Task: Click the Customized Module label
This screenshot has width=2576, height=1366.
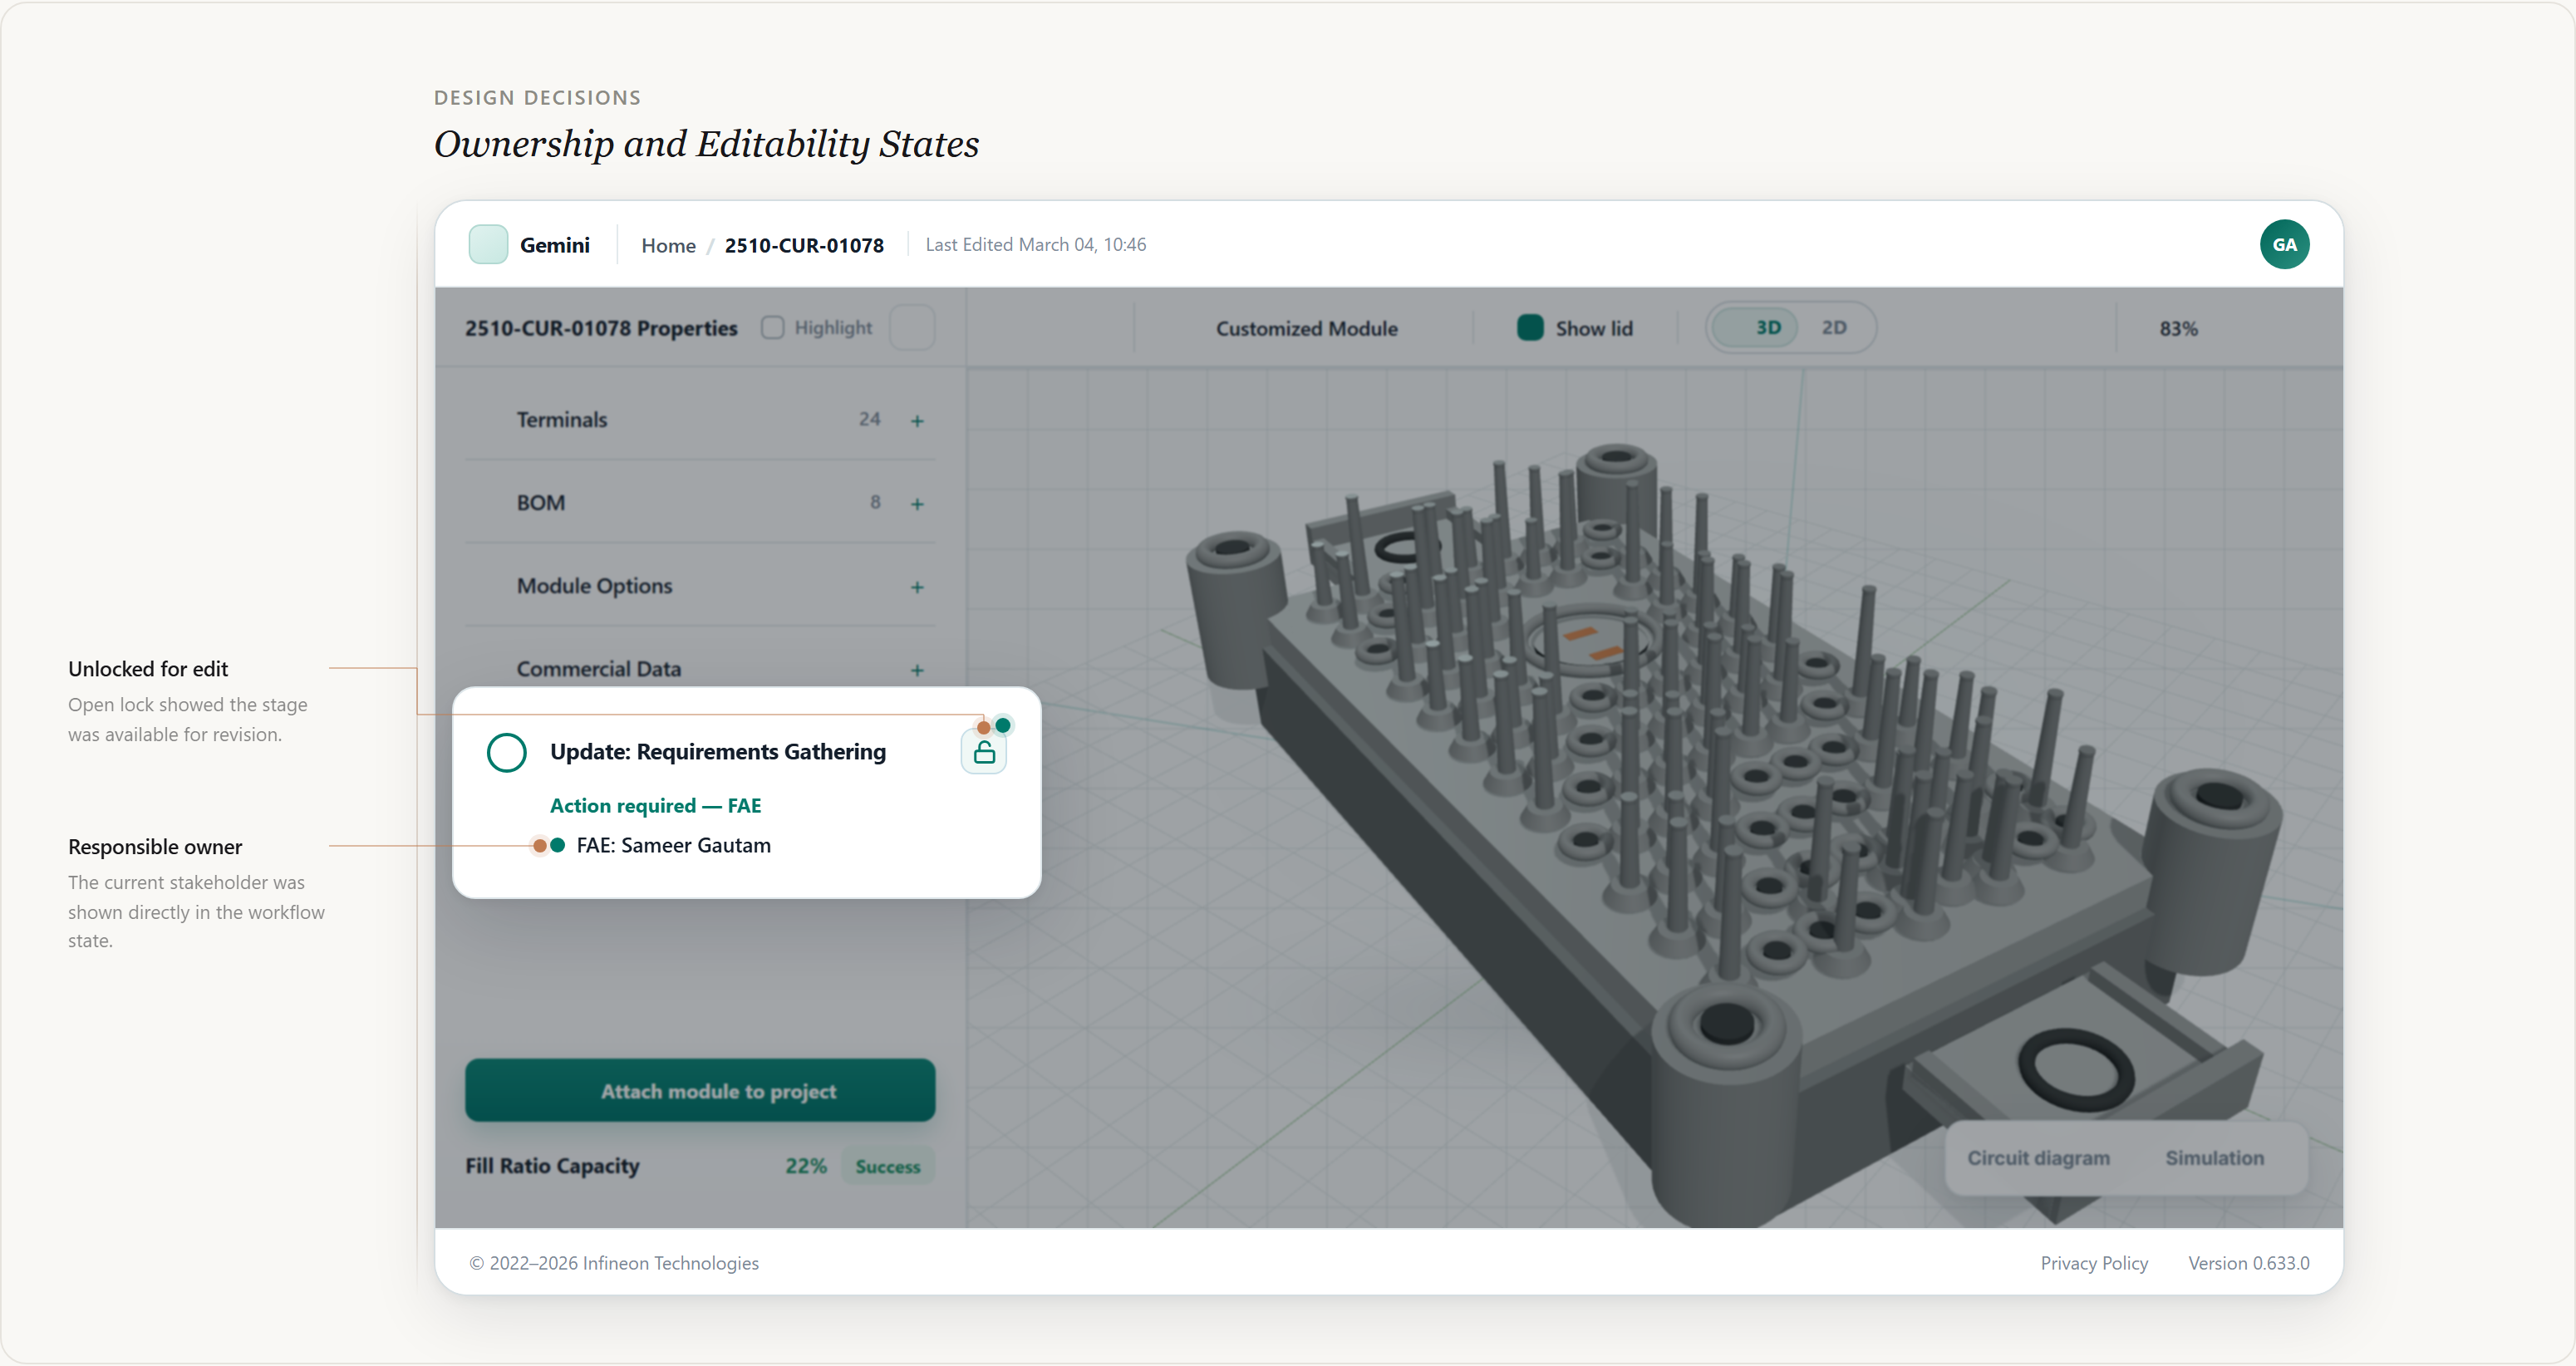Action: pos(1306,328)
